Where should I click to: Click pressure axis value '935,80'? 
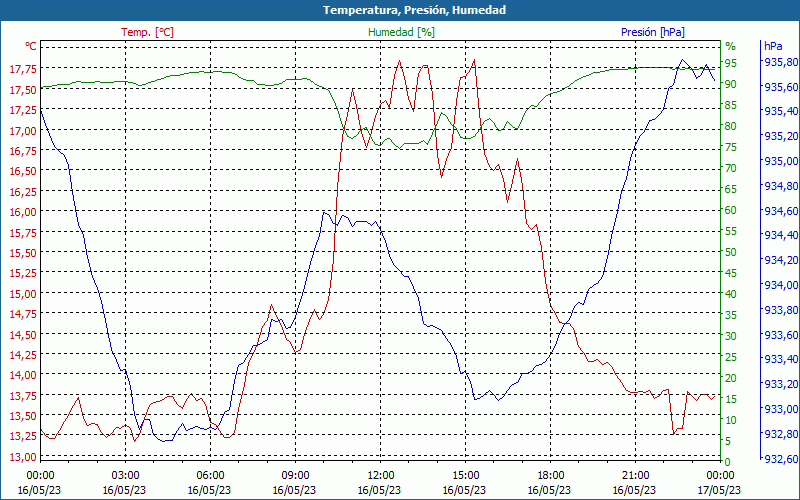click(x=780, y=62)
